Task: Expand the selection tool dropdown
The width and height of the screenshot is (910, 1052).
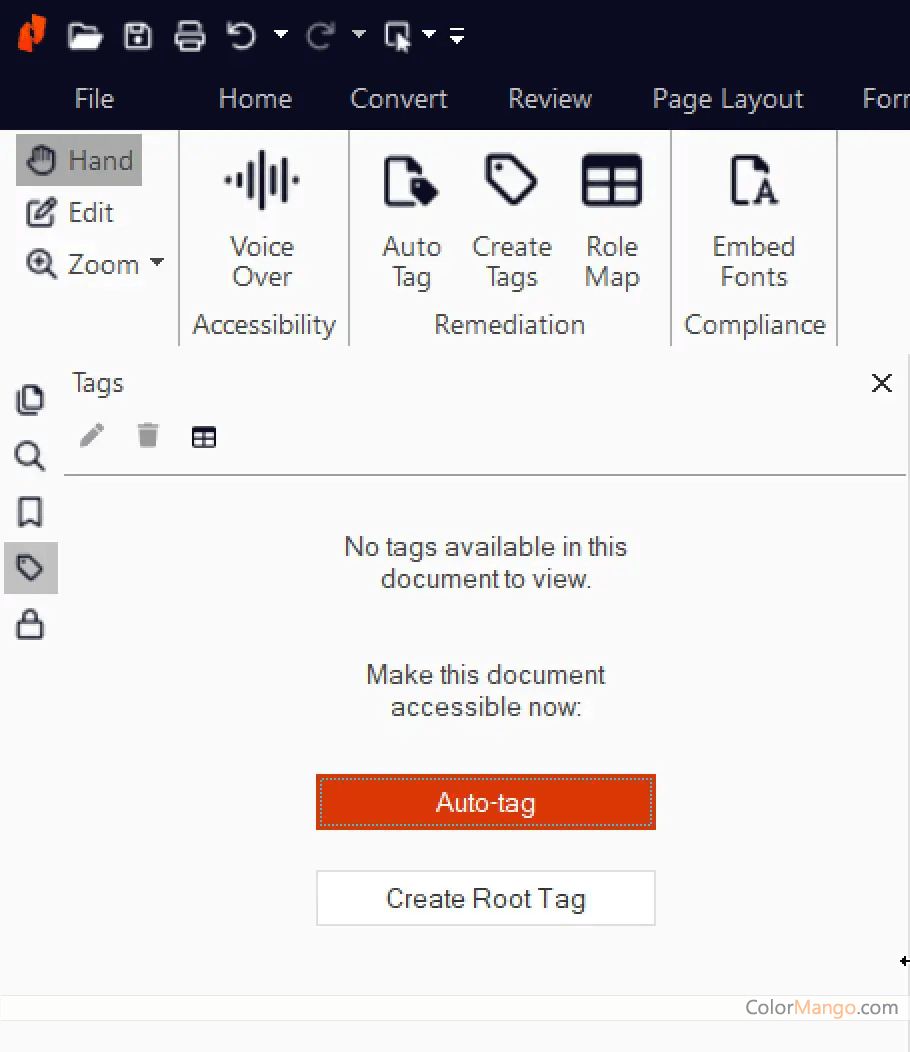Action: (428, 36)
